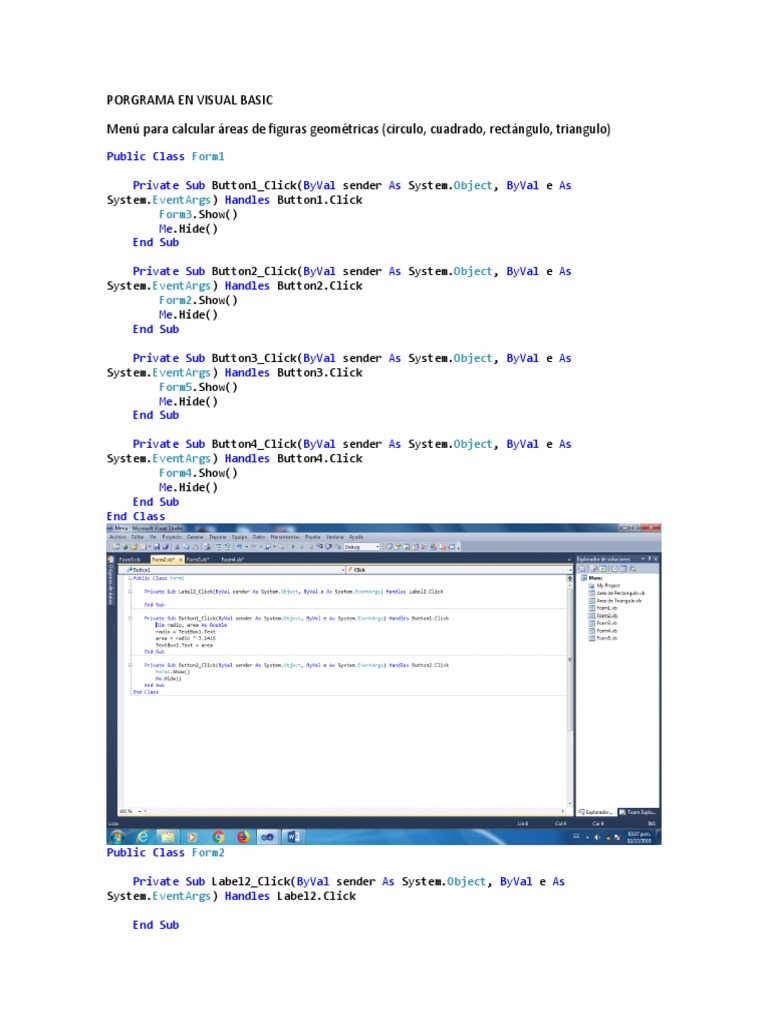Open Google Chrome from the taskbar

coord(218,837)
